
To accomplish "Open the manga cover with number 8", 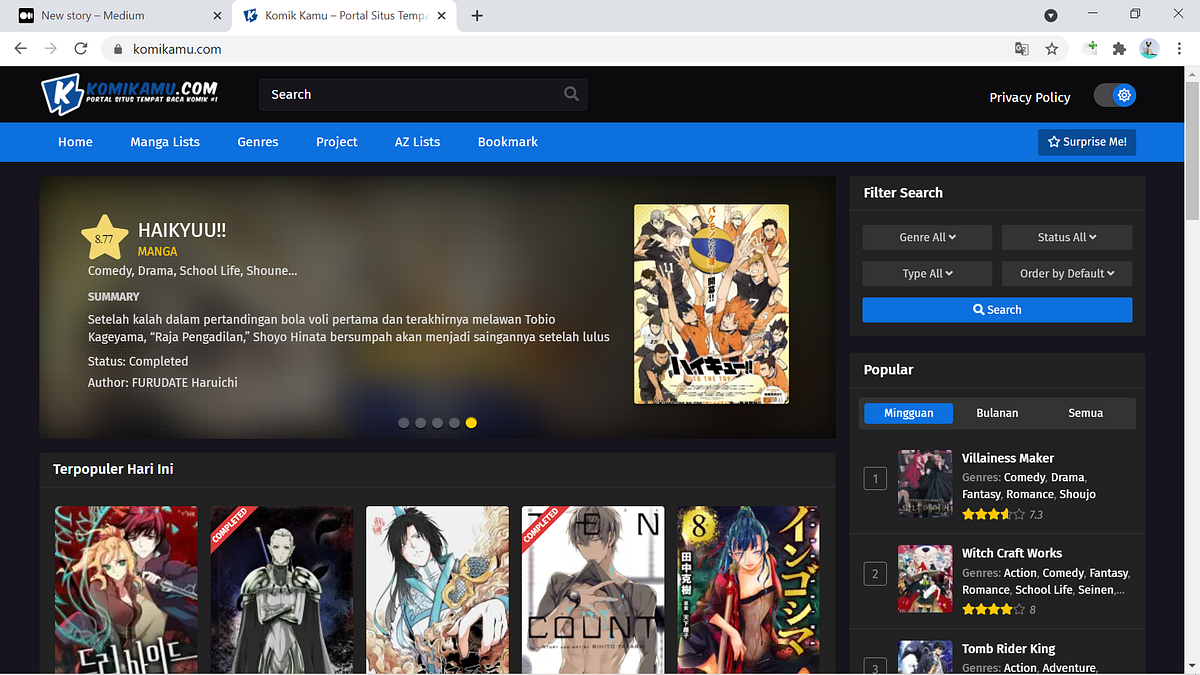I will pos(749,590).
